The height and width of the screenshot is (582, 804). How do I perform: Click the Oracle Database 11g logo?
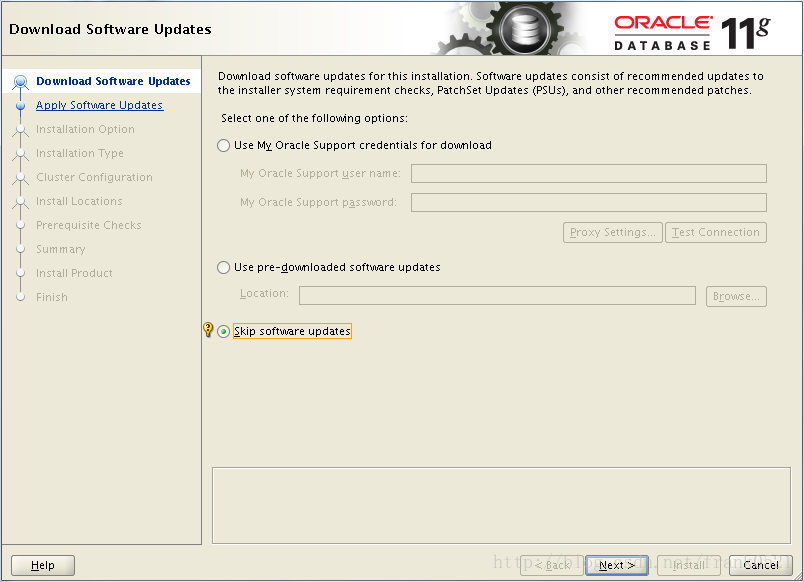(692, 33)
